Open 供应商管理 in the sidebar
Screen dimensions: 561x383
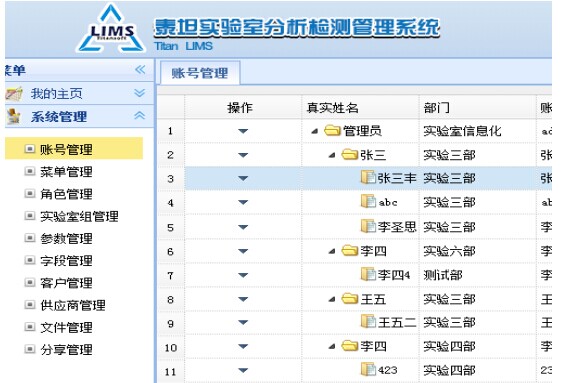(x=73, y=305)
